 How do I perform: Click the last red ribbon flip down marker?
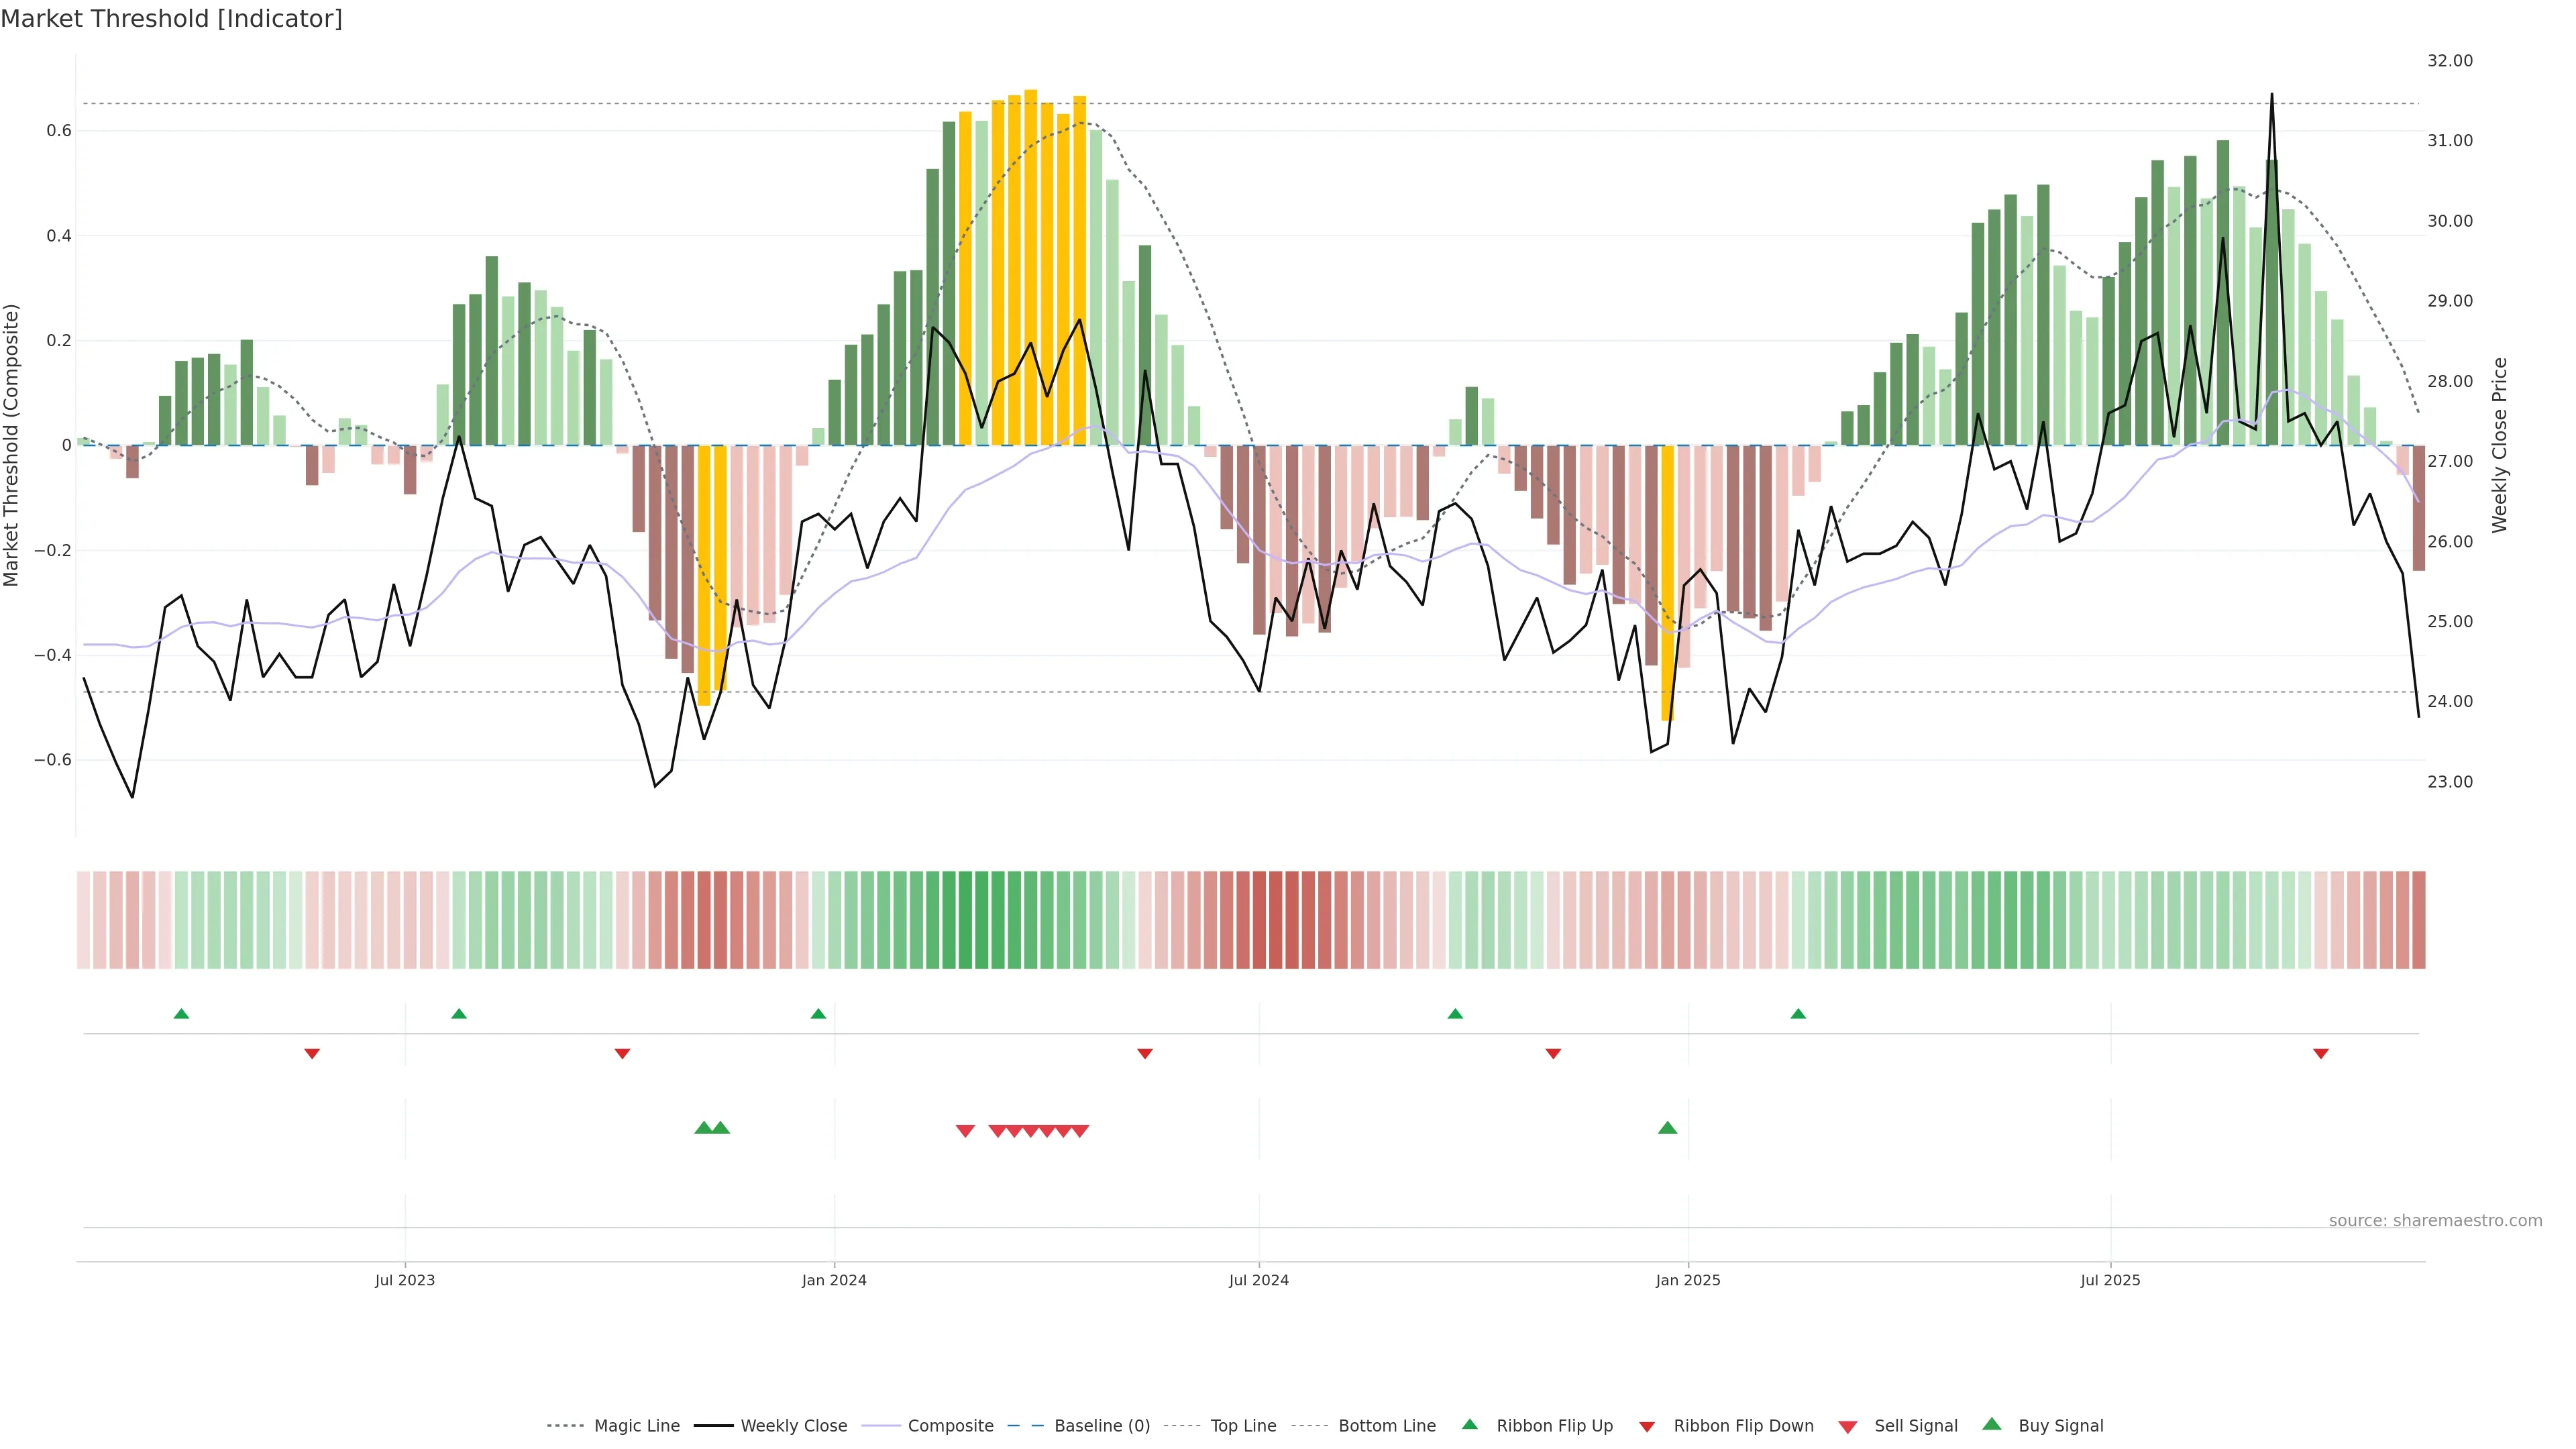pyautogui.click(x=2320, y=1054)
